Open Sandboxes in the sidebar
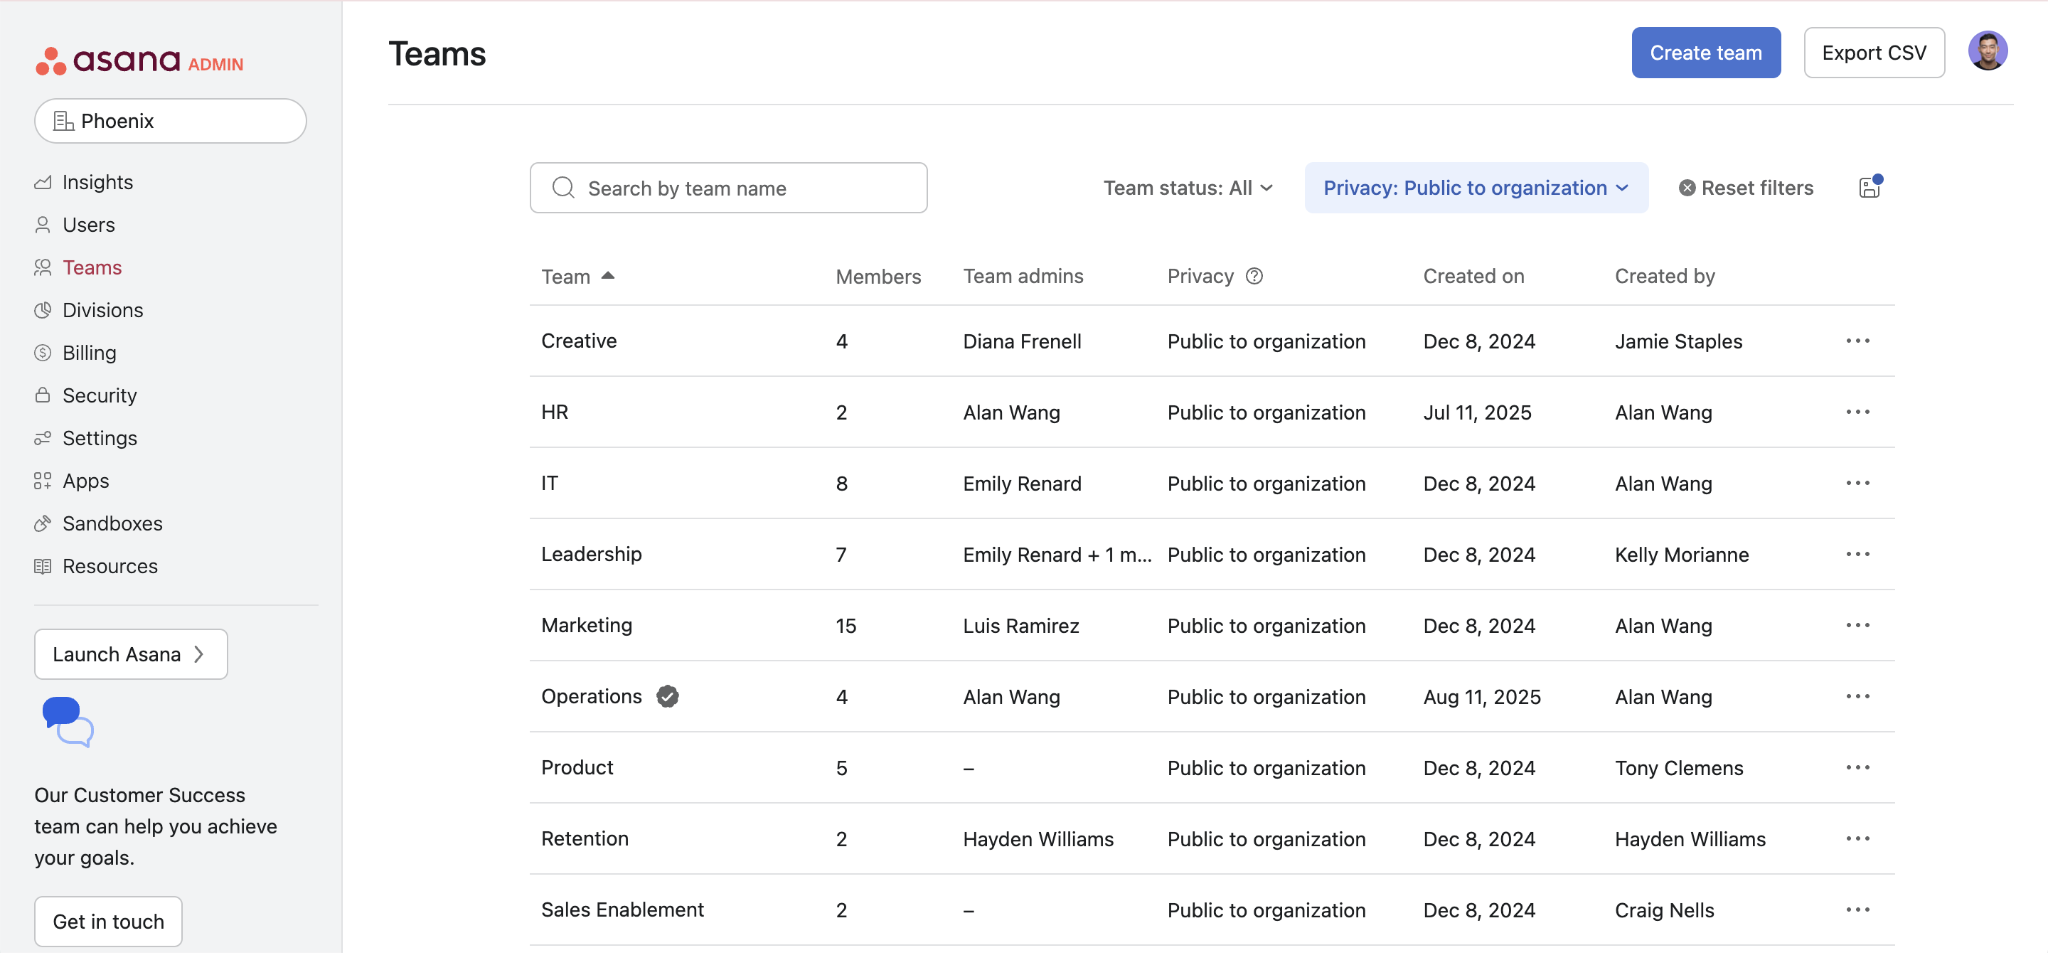2048x953 pixels. pyautogui.click(x=112, y=523)
